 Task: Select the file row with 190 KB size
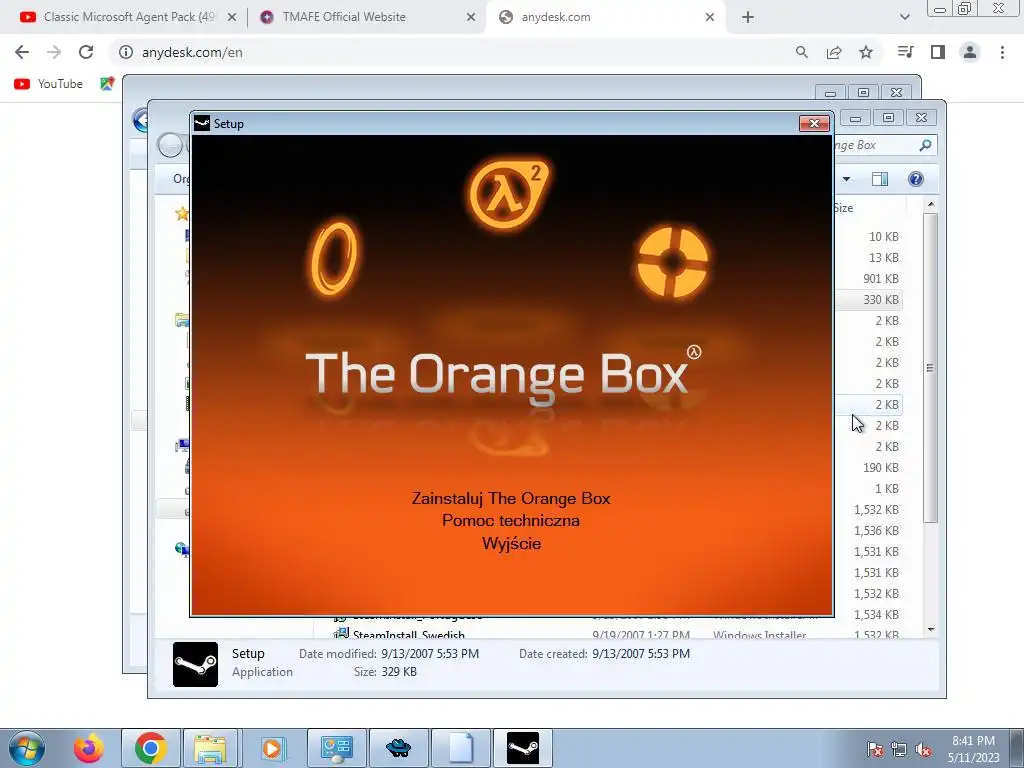click(x=869, y=468)
